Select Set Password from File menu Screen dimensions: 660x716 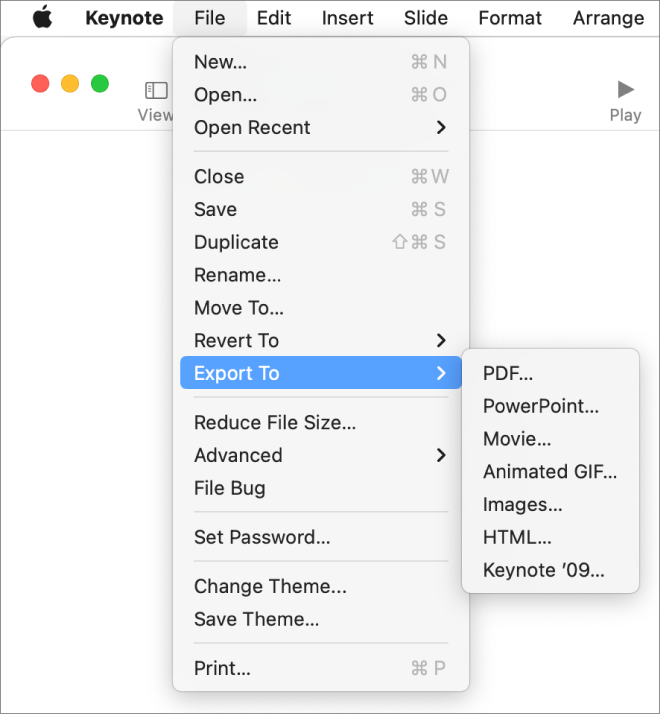pos(262,537)
